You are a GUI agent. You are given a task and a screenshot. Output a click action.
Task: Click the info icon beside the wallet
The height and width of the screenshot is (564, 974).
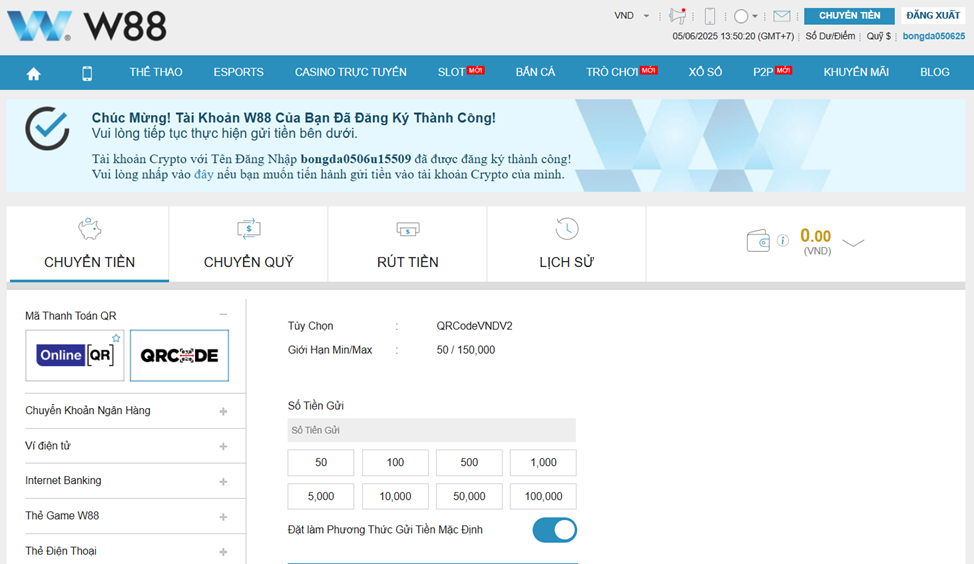[783, 240]
